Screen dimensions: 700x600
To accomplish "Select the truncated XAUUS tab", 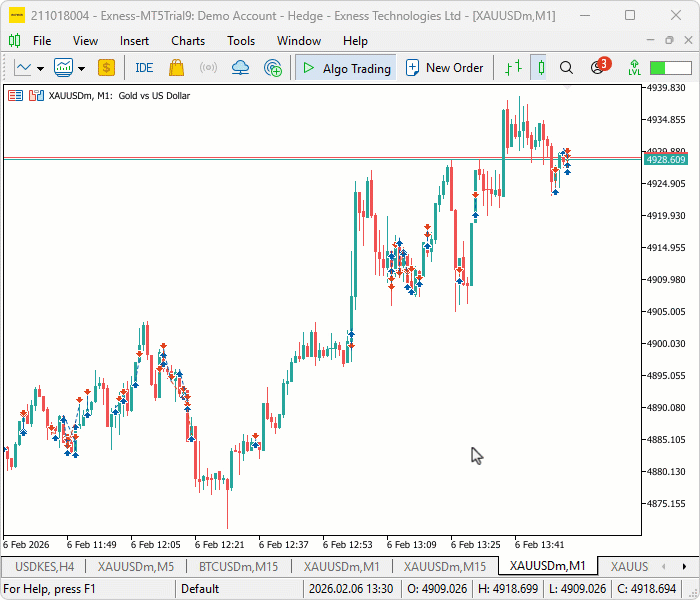I will point(629,567).
